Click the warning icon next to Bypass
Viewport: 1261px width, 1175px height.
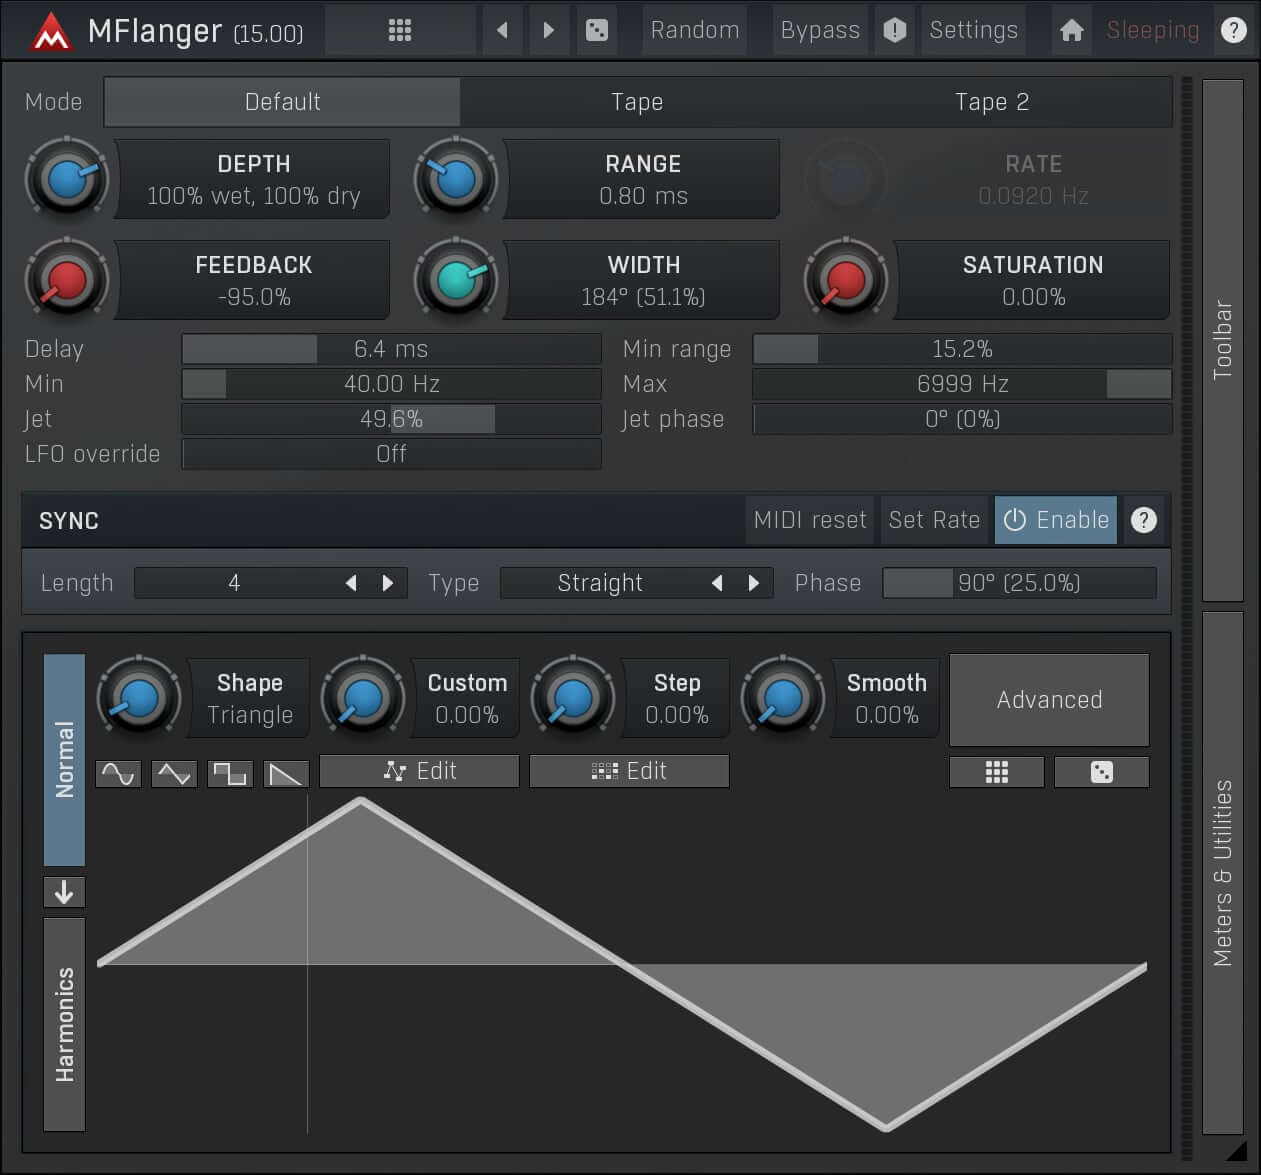(894, 30)
